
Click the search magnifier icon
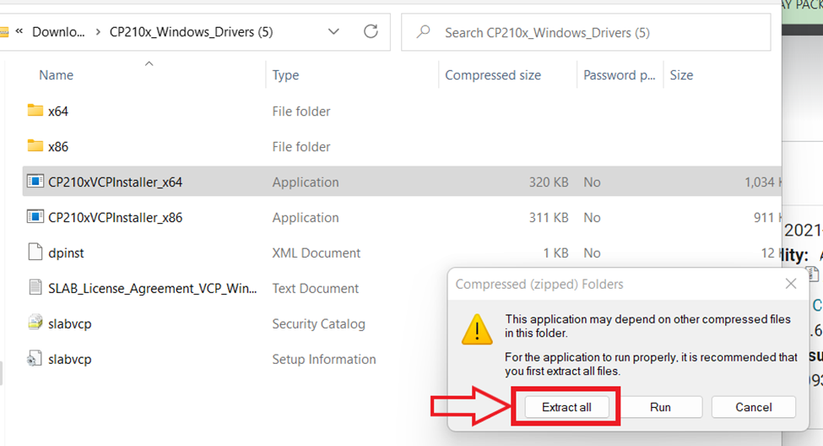pos(424,33)
